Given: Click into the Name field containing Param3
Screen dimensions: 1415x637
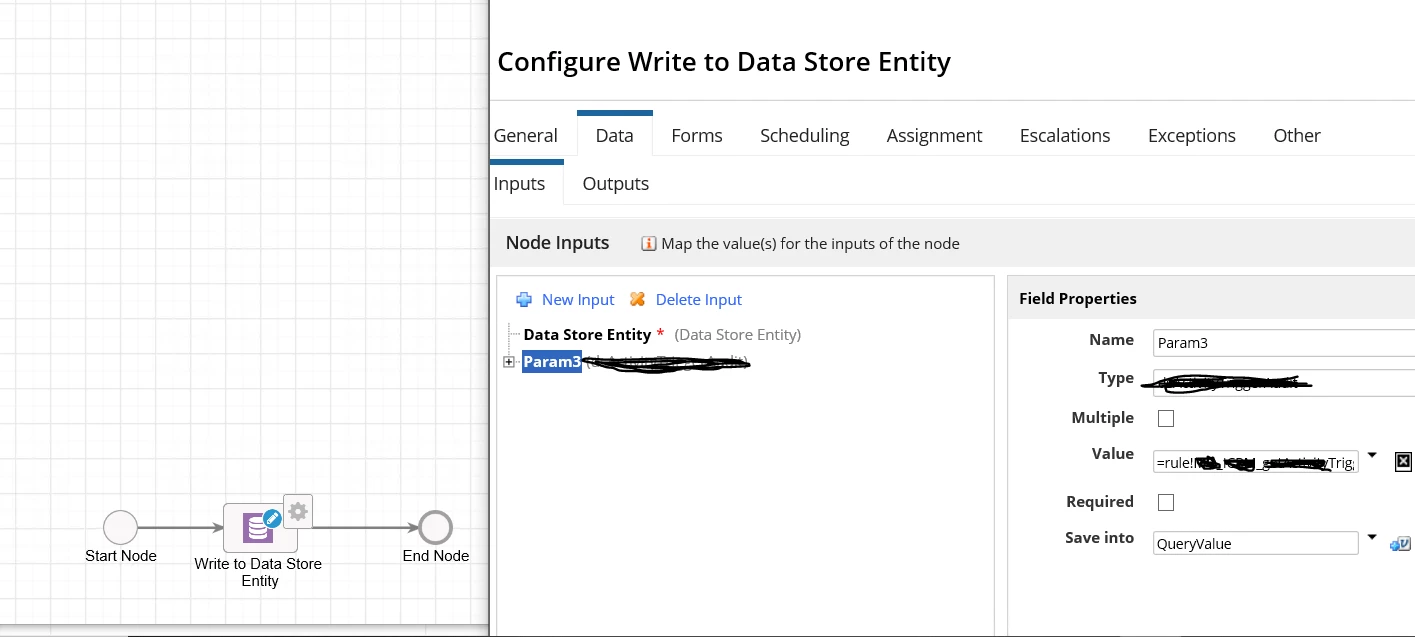Looking at the screenshot, I should [x=1284, y=342].
